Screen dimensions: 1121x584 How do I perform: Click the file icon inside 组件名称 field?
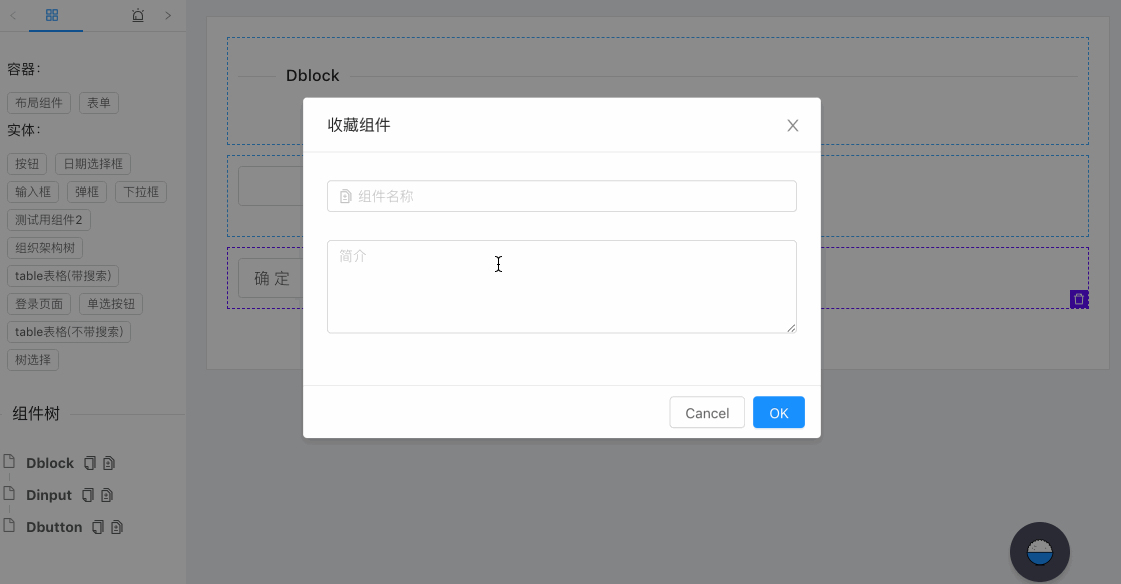point(345,197)
